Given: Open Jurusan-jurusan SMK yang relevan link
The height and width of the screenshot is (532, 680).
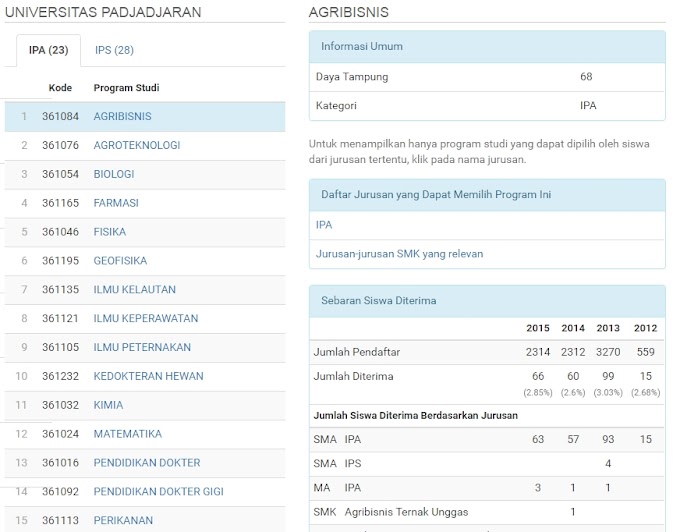Looking at the screenshot, I should [x=399, y=254].
